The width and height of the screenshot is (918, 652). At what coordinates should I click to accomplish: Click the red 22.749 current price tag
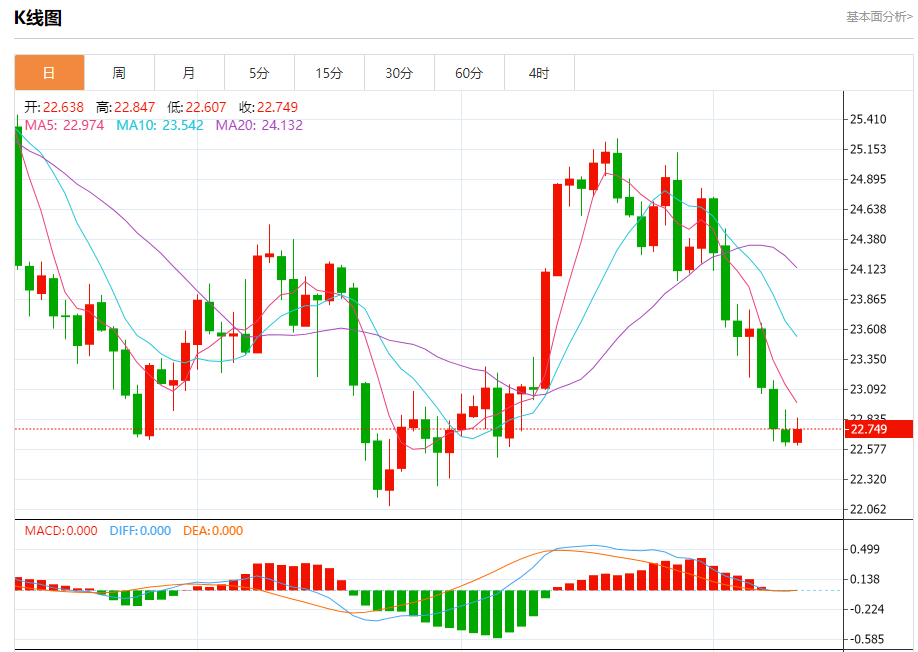pos(879,429)
